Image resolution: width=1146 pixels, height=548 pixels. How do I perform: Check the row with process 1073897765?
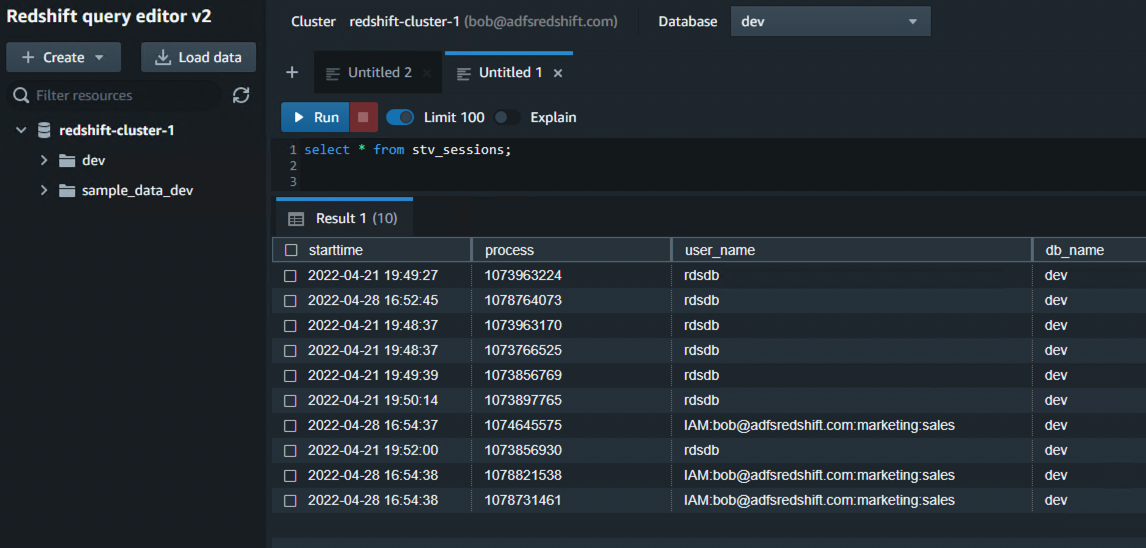coord(290,400)
